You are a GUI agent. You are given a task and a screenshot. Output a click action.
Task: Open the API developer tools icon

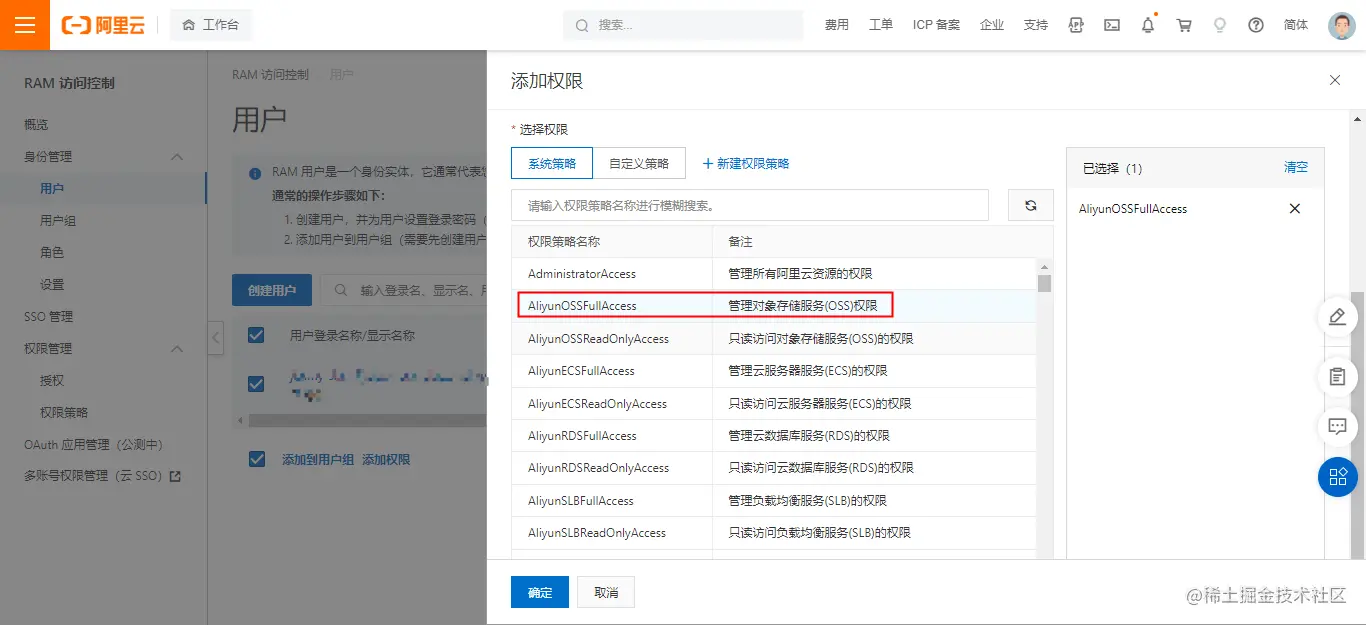coord(1076,25)
